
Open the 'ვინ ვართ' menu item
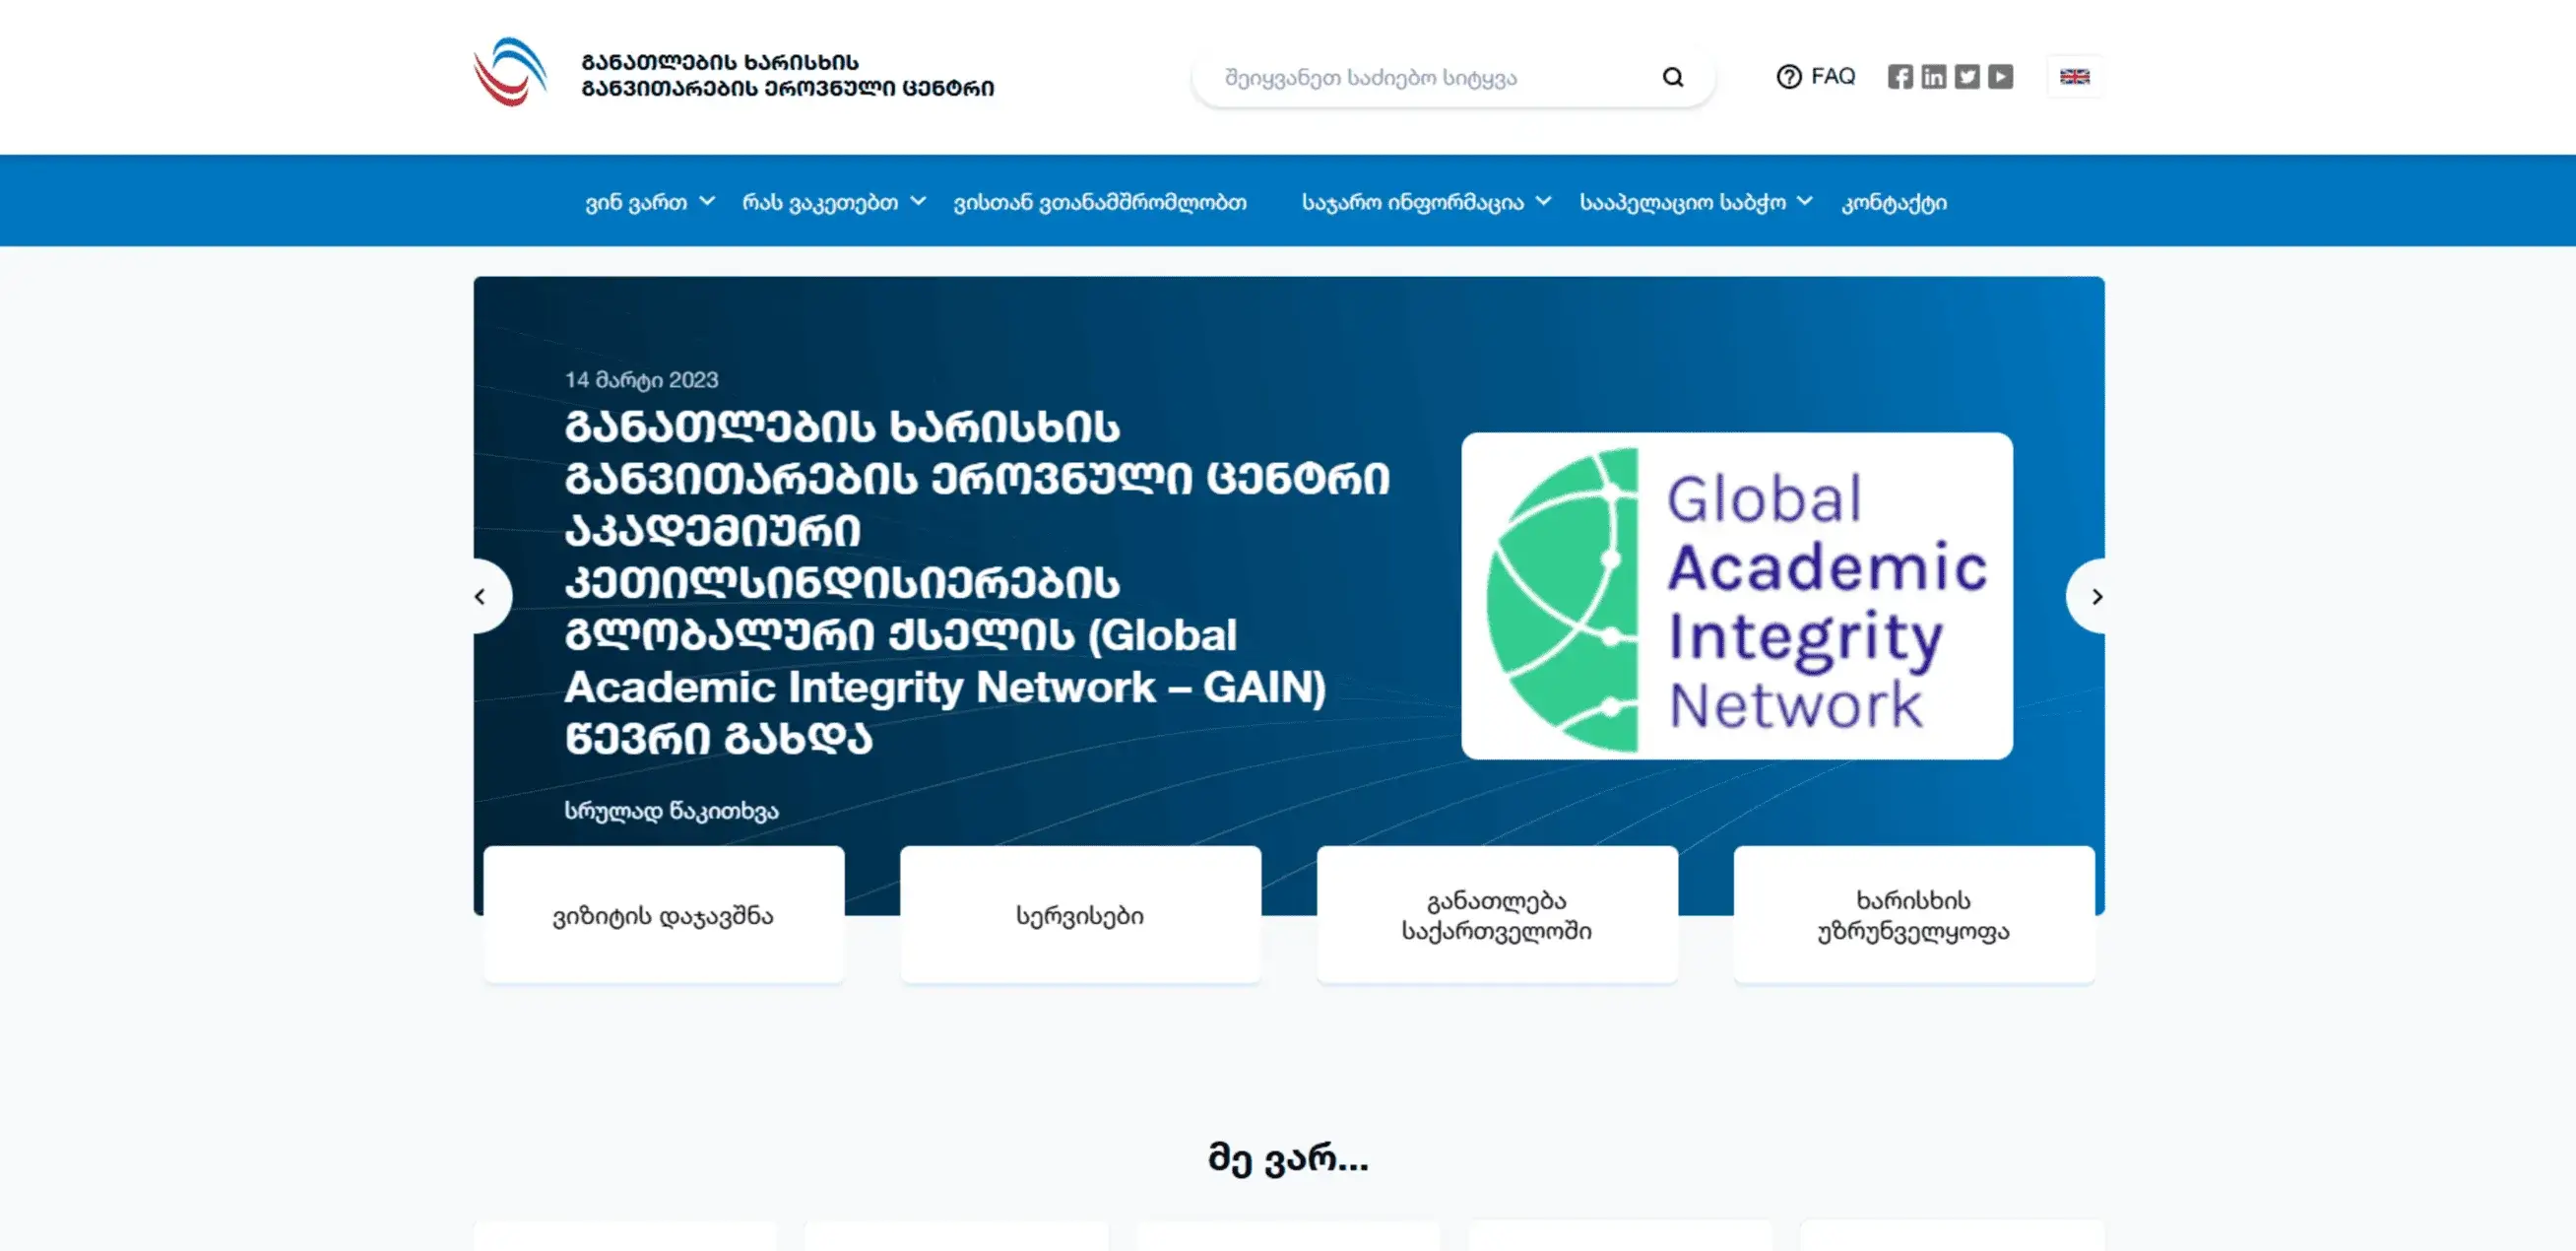point(636,202)
